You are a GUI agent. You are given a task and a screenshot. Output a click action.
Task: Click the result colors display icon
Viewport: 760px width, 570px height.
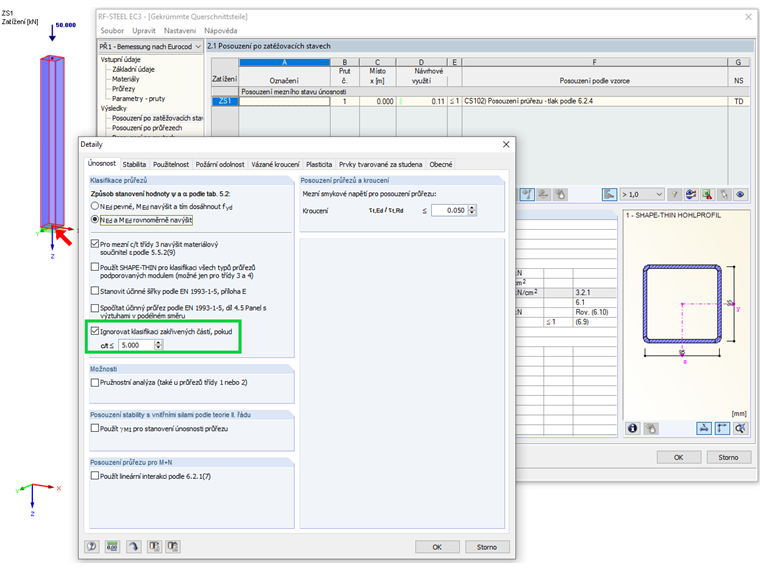point(691,194)
